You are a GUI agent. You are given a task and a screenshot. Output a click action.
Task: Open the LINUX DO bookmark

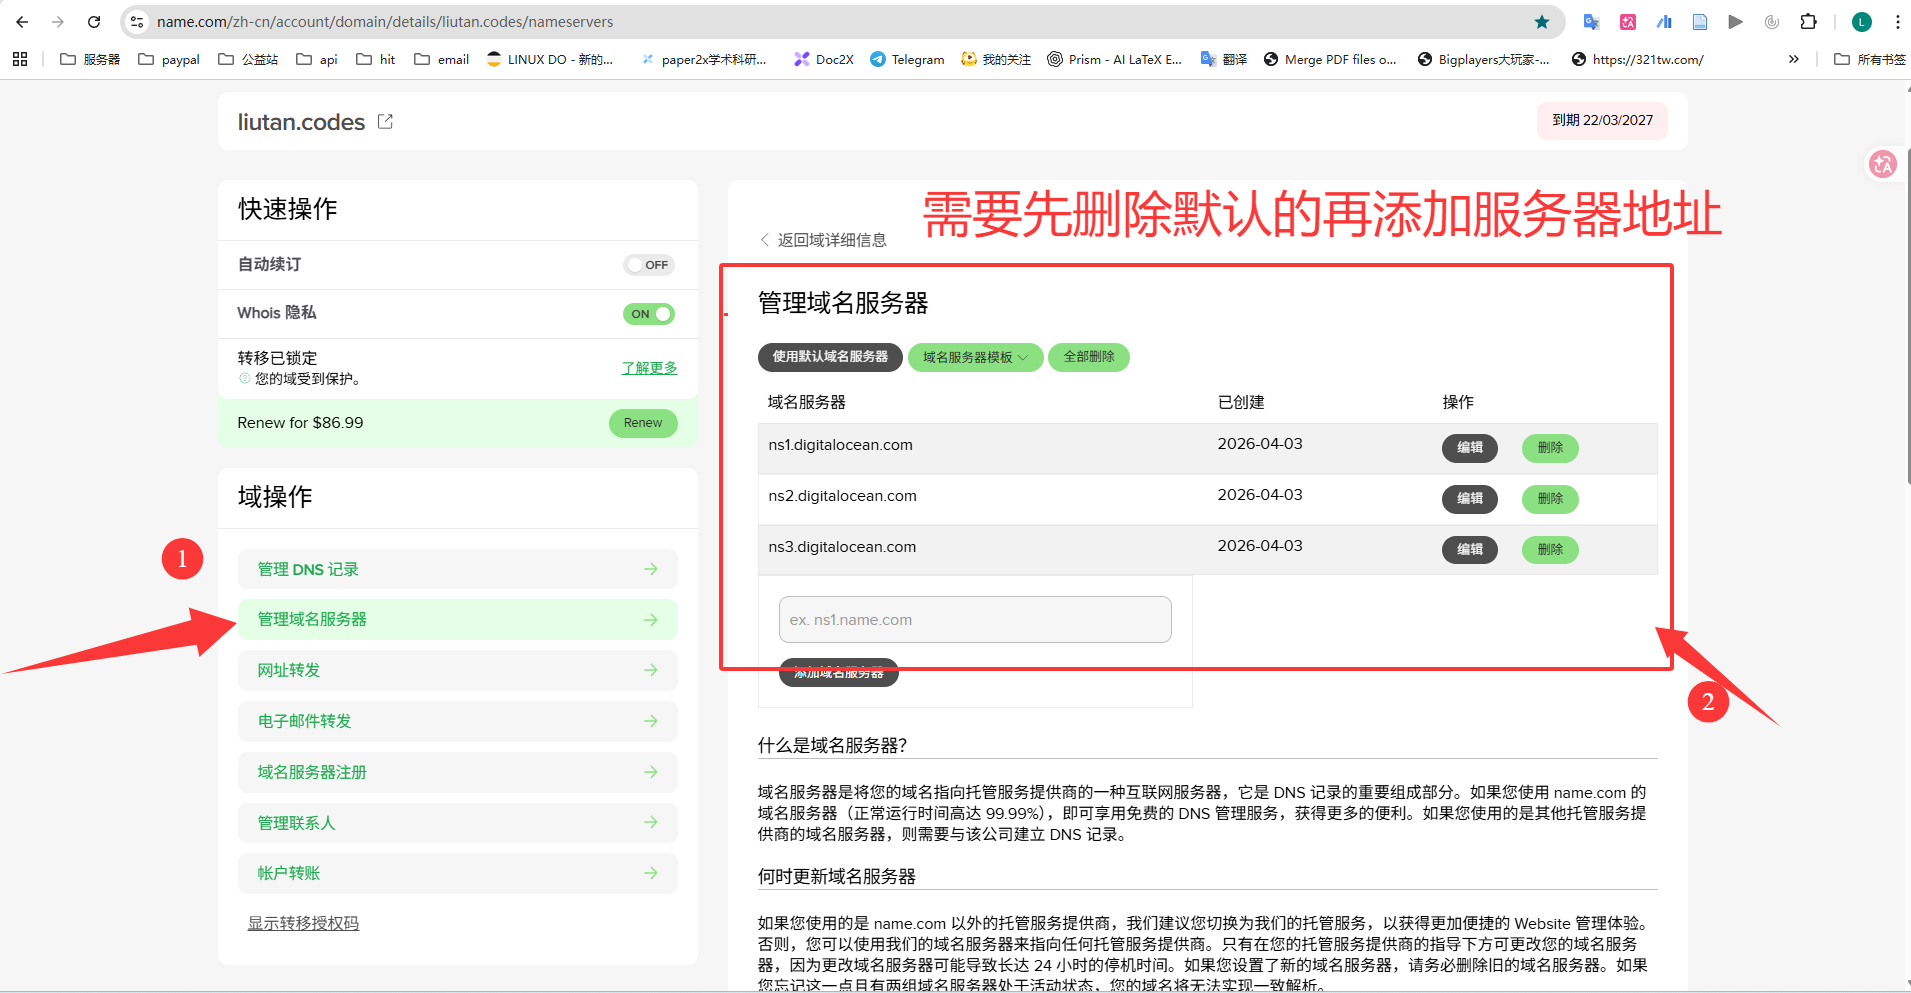tap(549, 59)
